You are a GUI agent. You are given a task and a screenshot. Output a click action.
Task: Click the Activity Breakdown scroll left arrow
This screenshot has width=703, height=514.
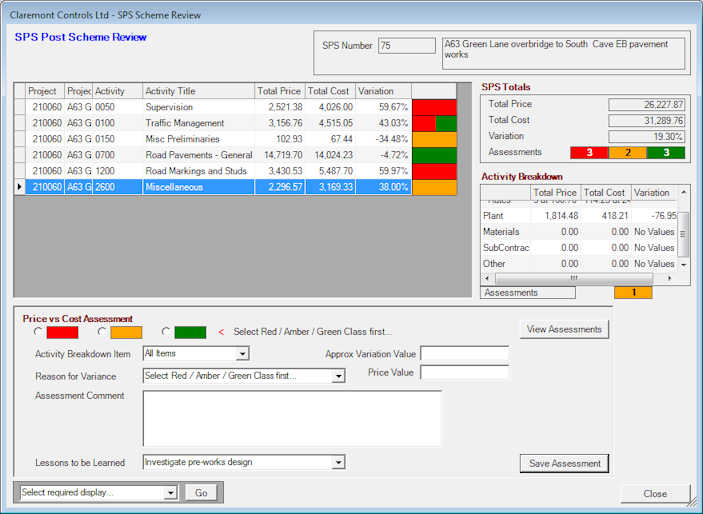[488, 279]
